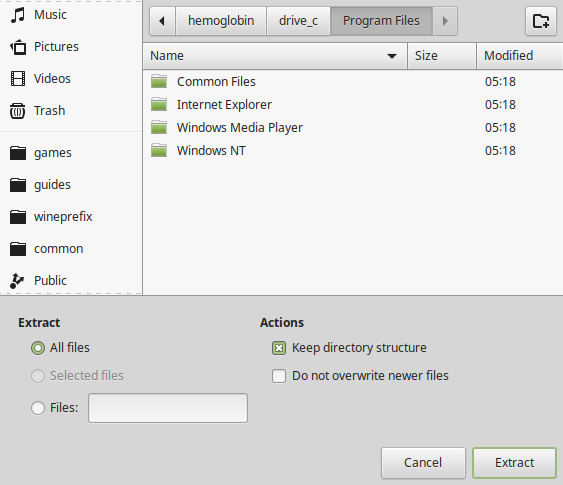Click the path bar right arrow
Image resolution: width=563 pixels, height=485 pixels.
[445, 21]
